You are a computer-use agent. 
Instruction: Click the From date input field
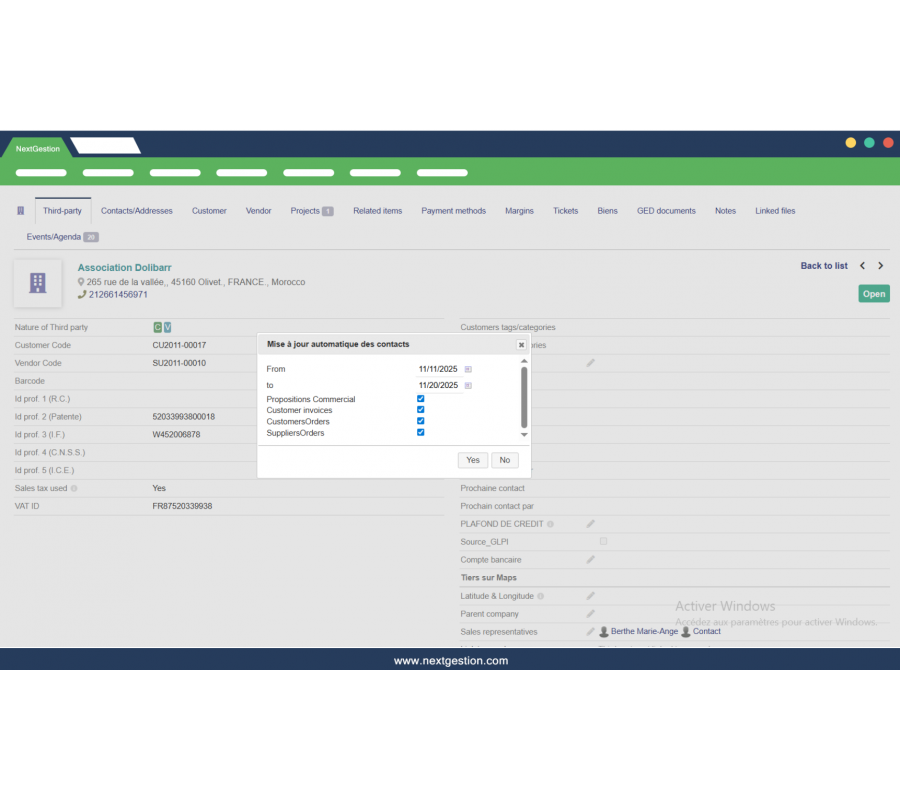click(x=438, y=369)
